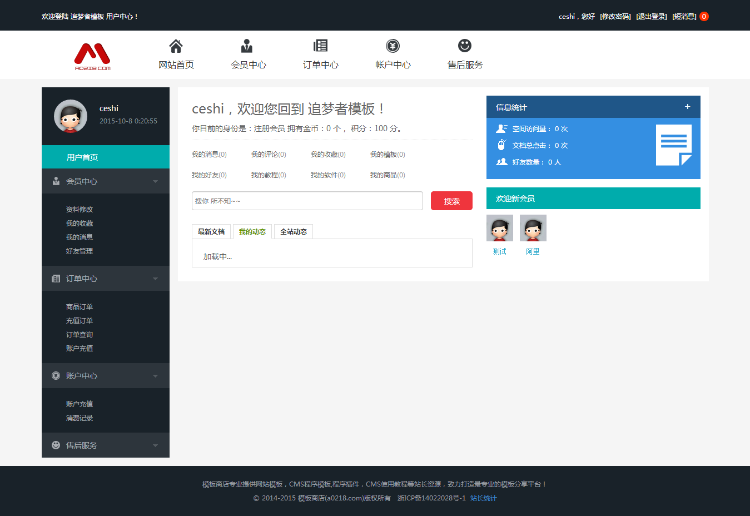The image size is (750, 516).
Task: Click the 测试 member name link
Action: click(x=499, y=251)
